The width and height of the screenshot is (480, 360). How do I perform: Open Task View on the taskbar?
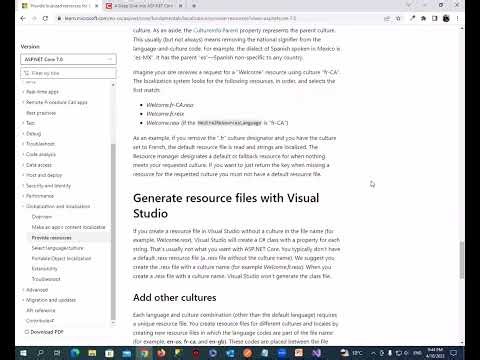point(57,353)
